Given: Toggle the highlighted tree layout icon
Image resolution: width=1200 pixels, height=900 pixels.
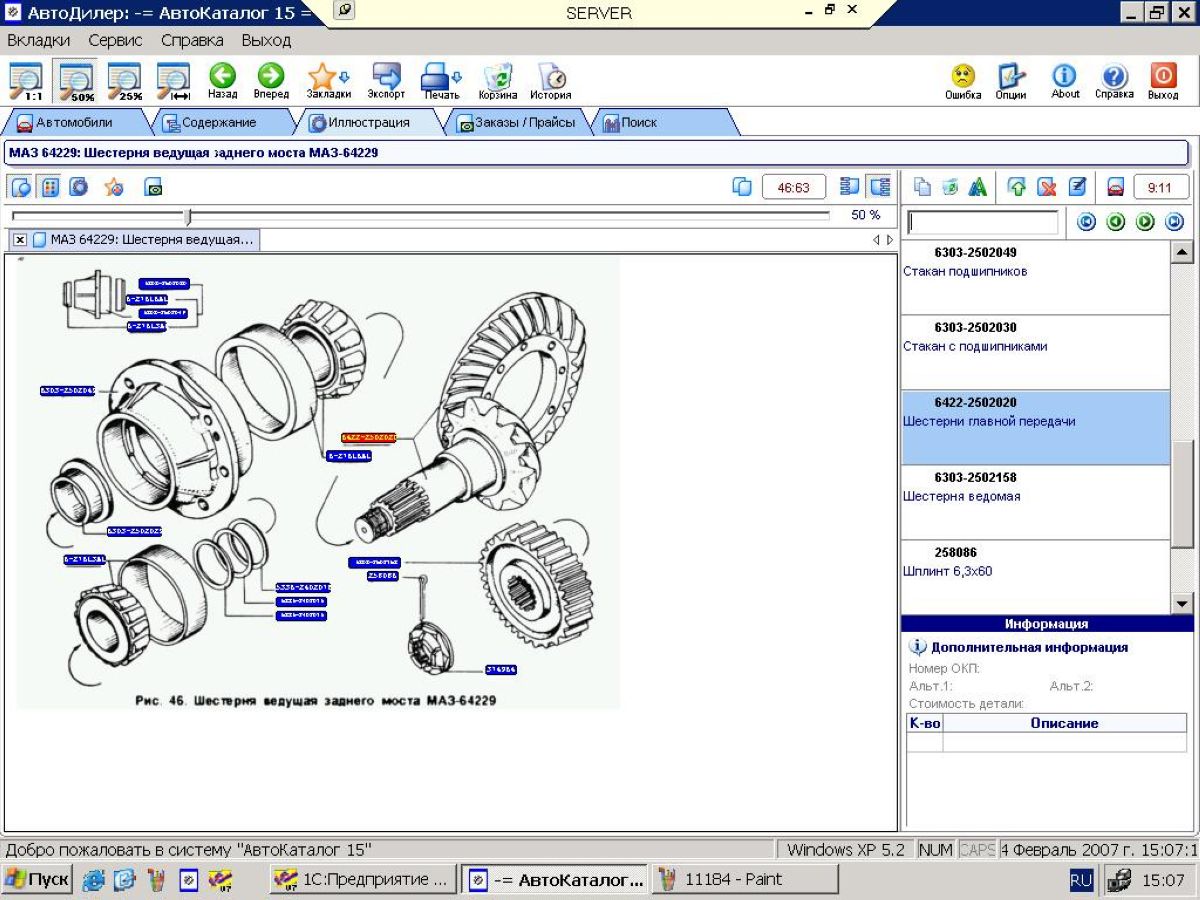Looking at the screenshot, I should (879, 187).
